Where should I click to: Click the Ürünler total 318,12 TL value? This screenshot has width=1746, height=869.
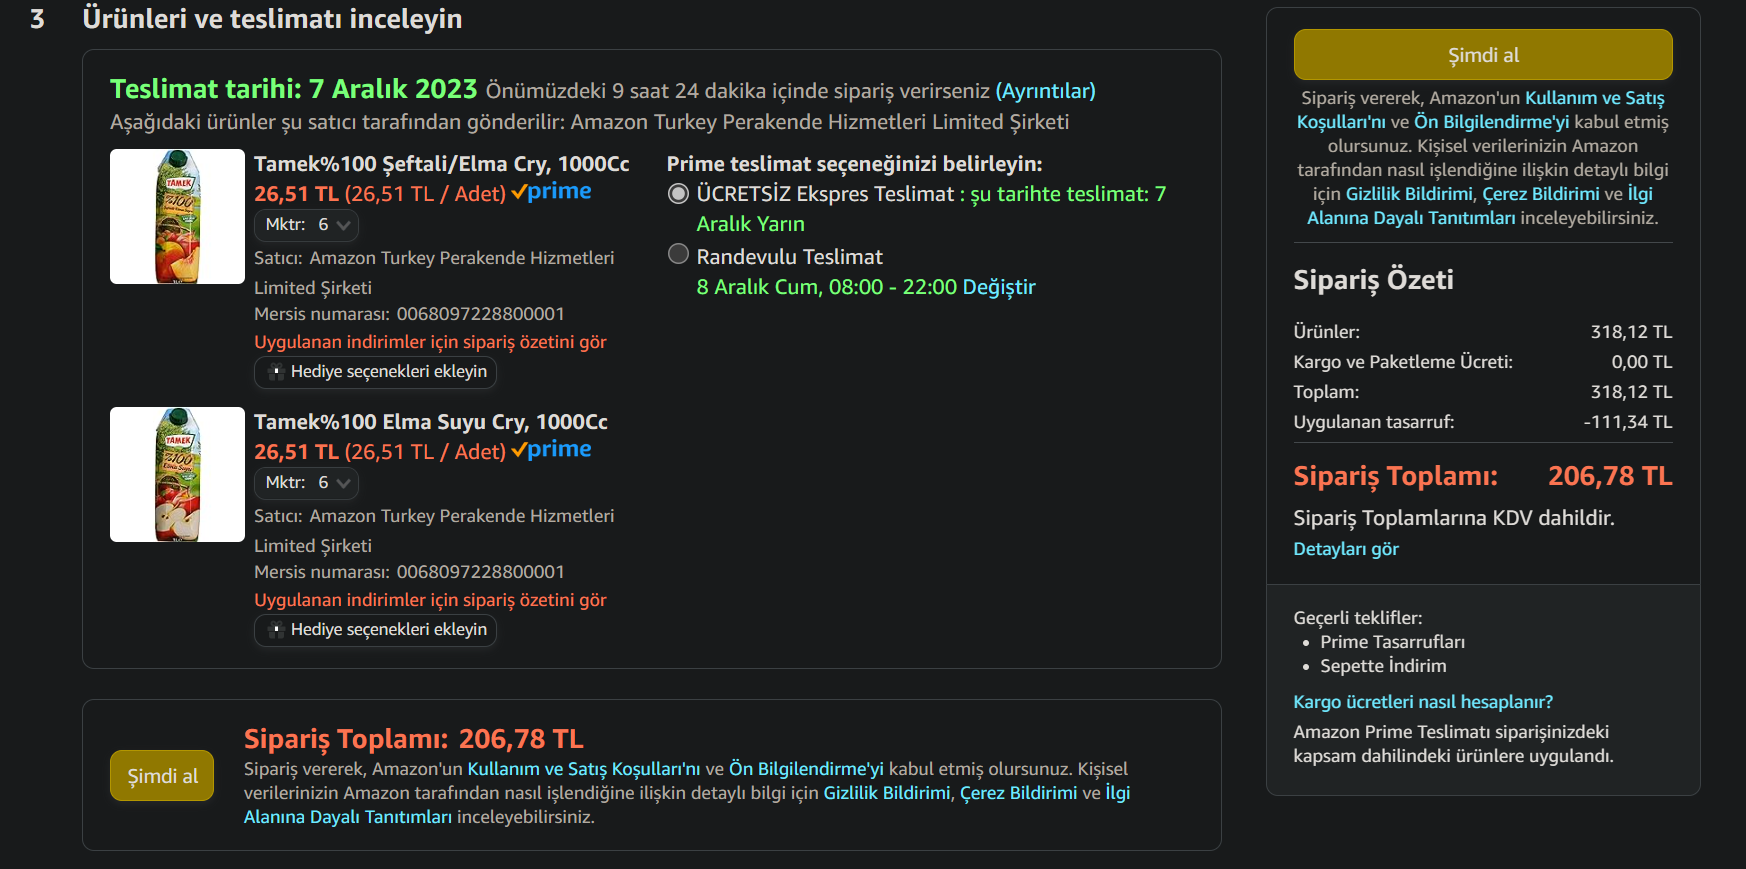point(1632,332)
